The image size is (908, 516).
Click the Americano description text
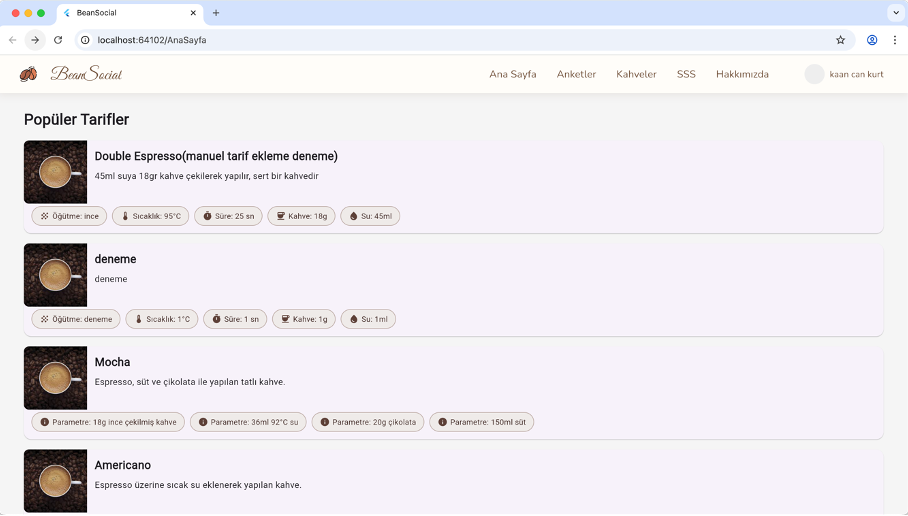(x=198, y=485)
